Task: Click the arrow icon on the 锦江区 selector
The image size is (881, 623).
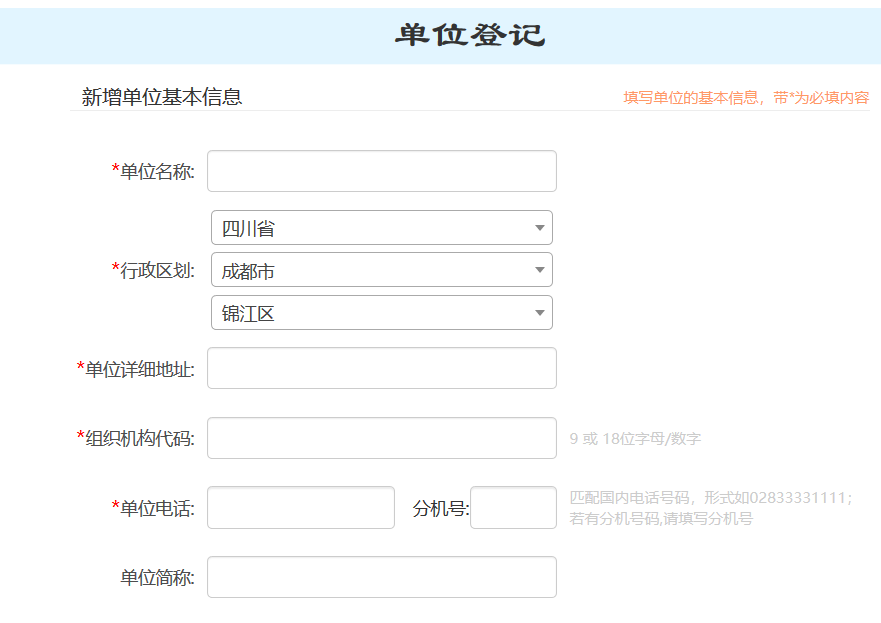Action: pyautogui.click(x=540, y=313)
